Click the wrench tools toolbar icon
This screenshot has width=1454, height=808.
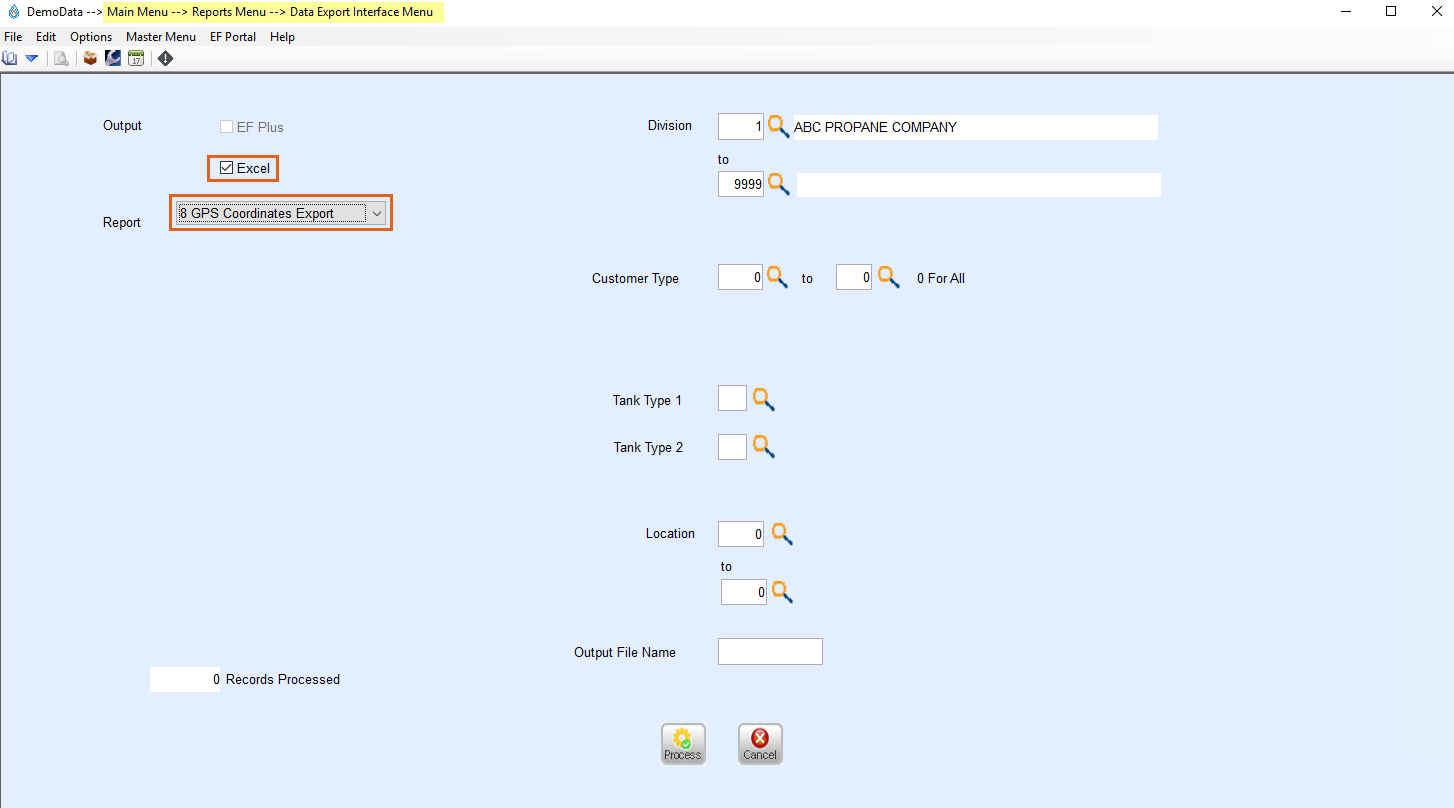point(113,59)
